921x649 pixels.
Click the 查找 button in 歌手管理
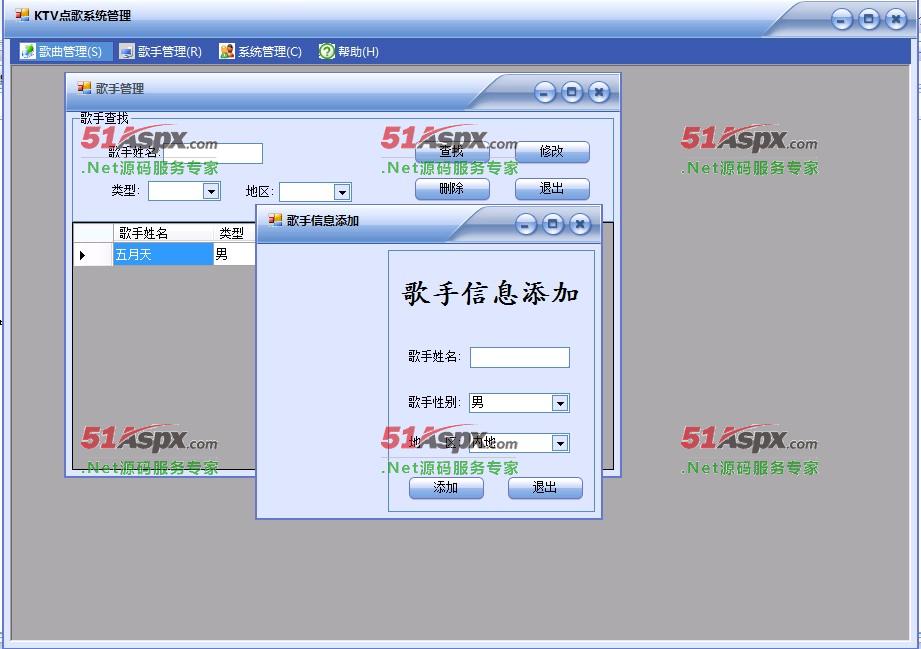click(452, 152)
